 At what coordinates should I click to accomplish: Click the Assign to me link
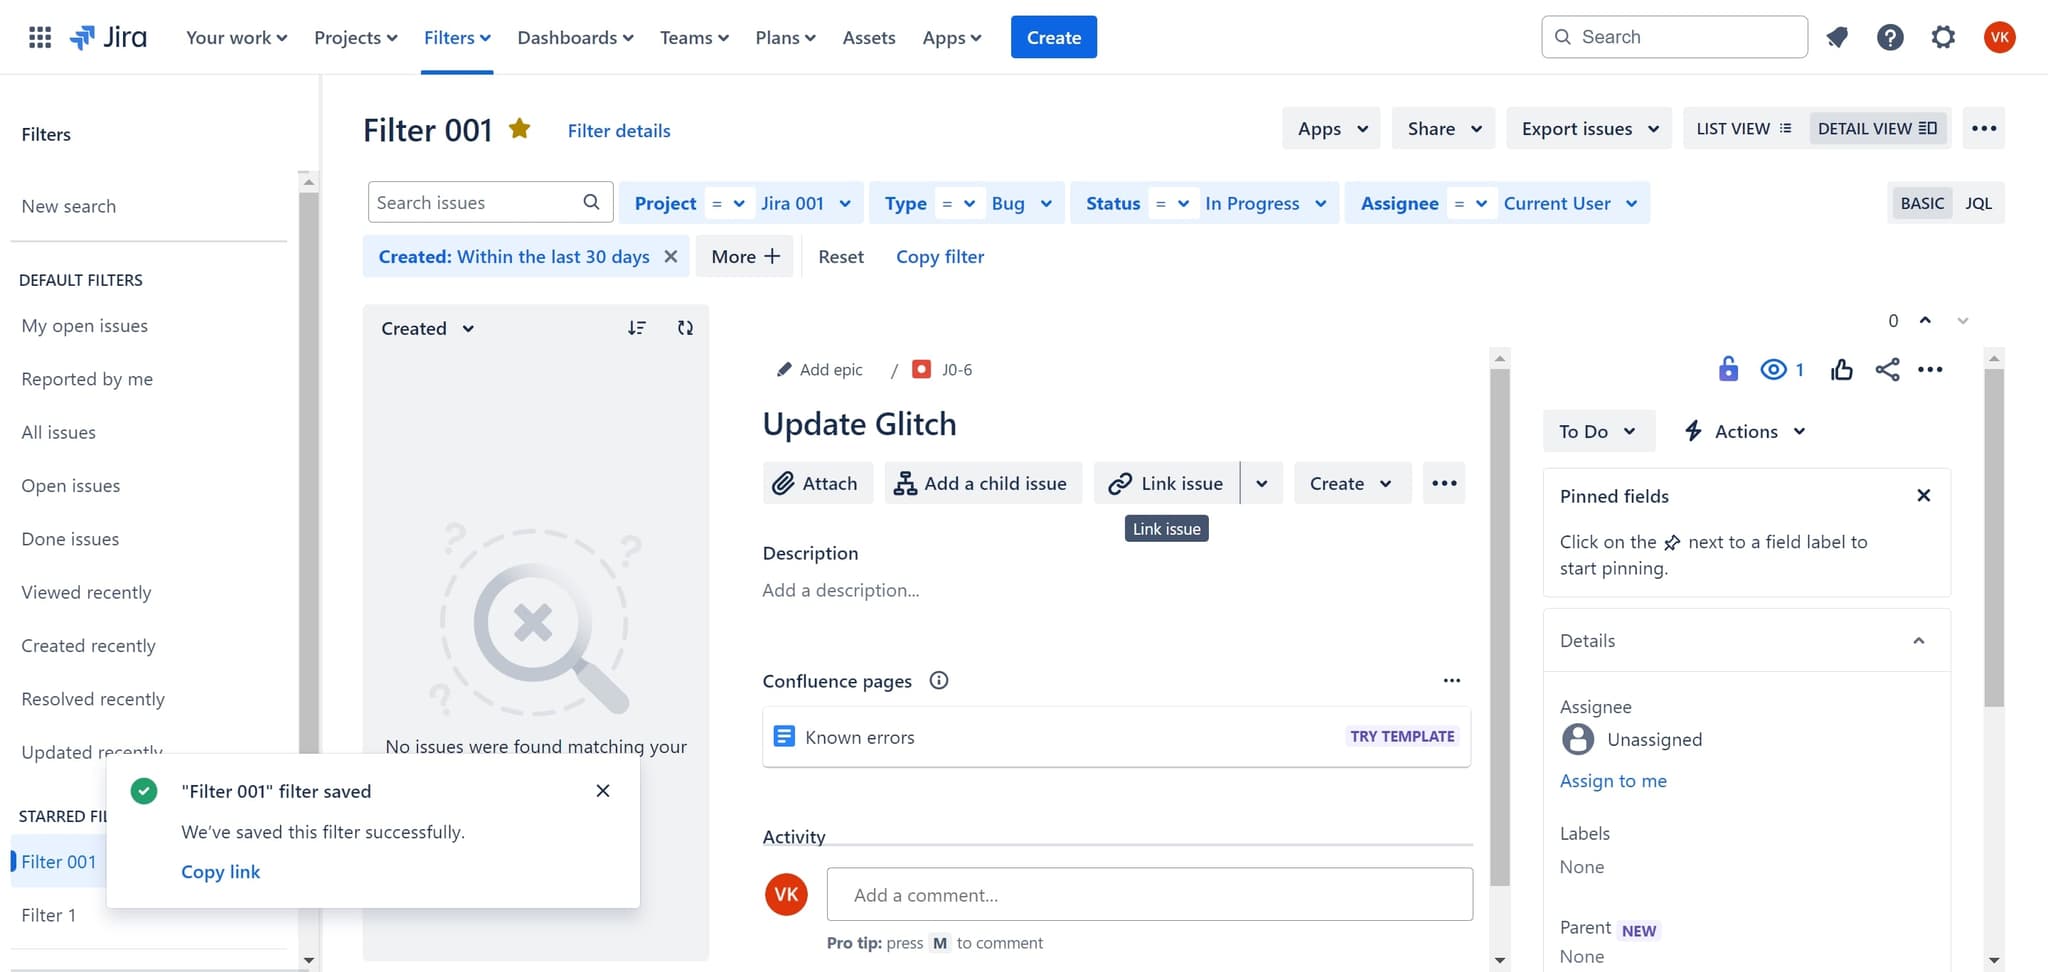click(x=1613, y=781)
